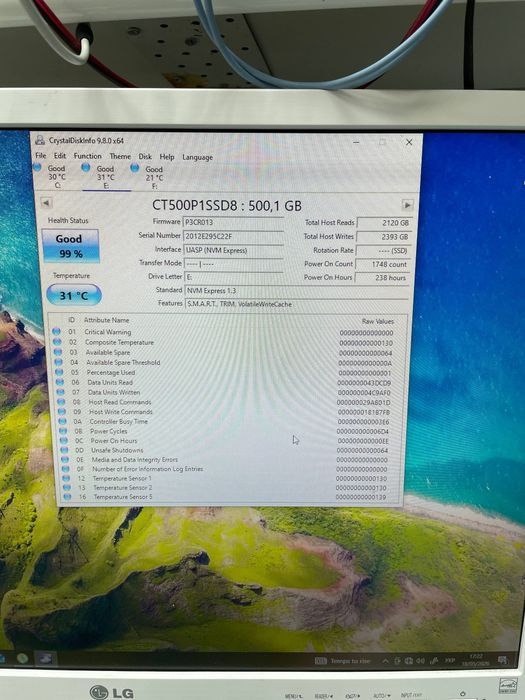525x700 pixels.
Task: Click the Attribute Name column header
Action: (x=106, y=320)
